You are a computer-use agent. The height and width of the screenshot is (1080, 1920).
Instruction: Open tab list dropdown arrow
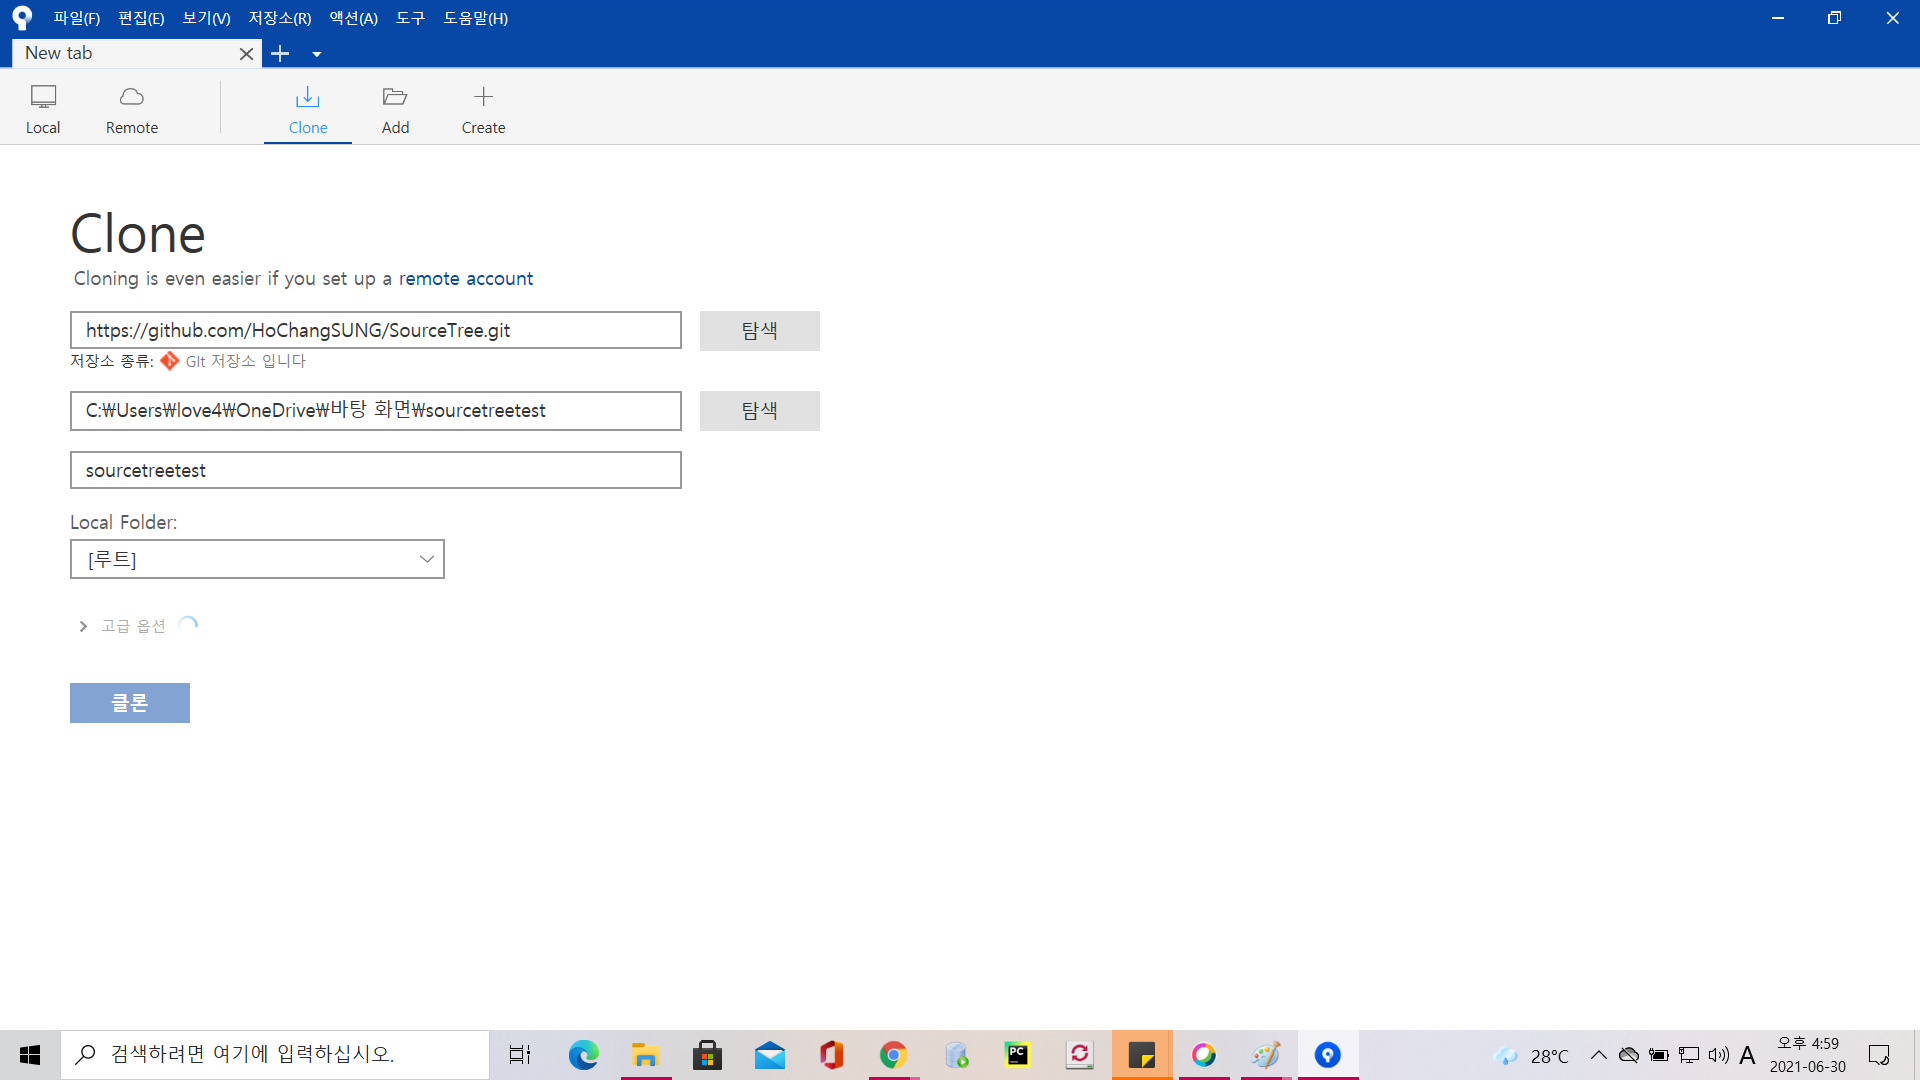(317, 54)
